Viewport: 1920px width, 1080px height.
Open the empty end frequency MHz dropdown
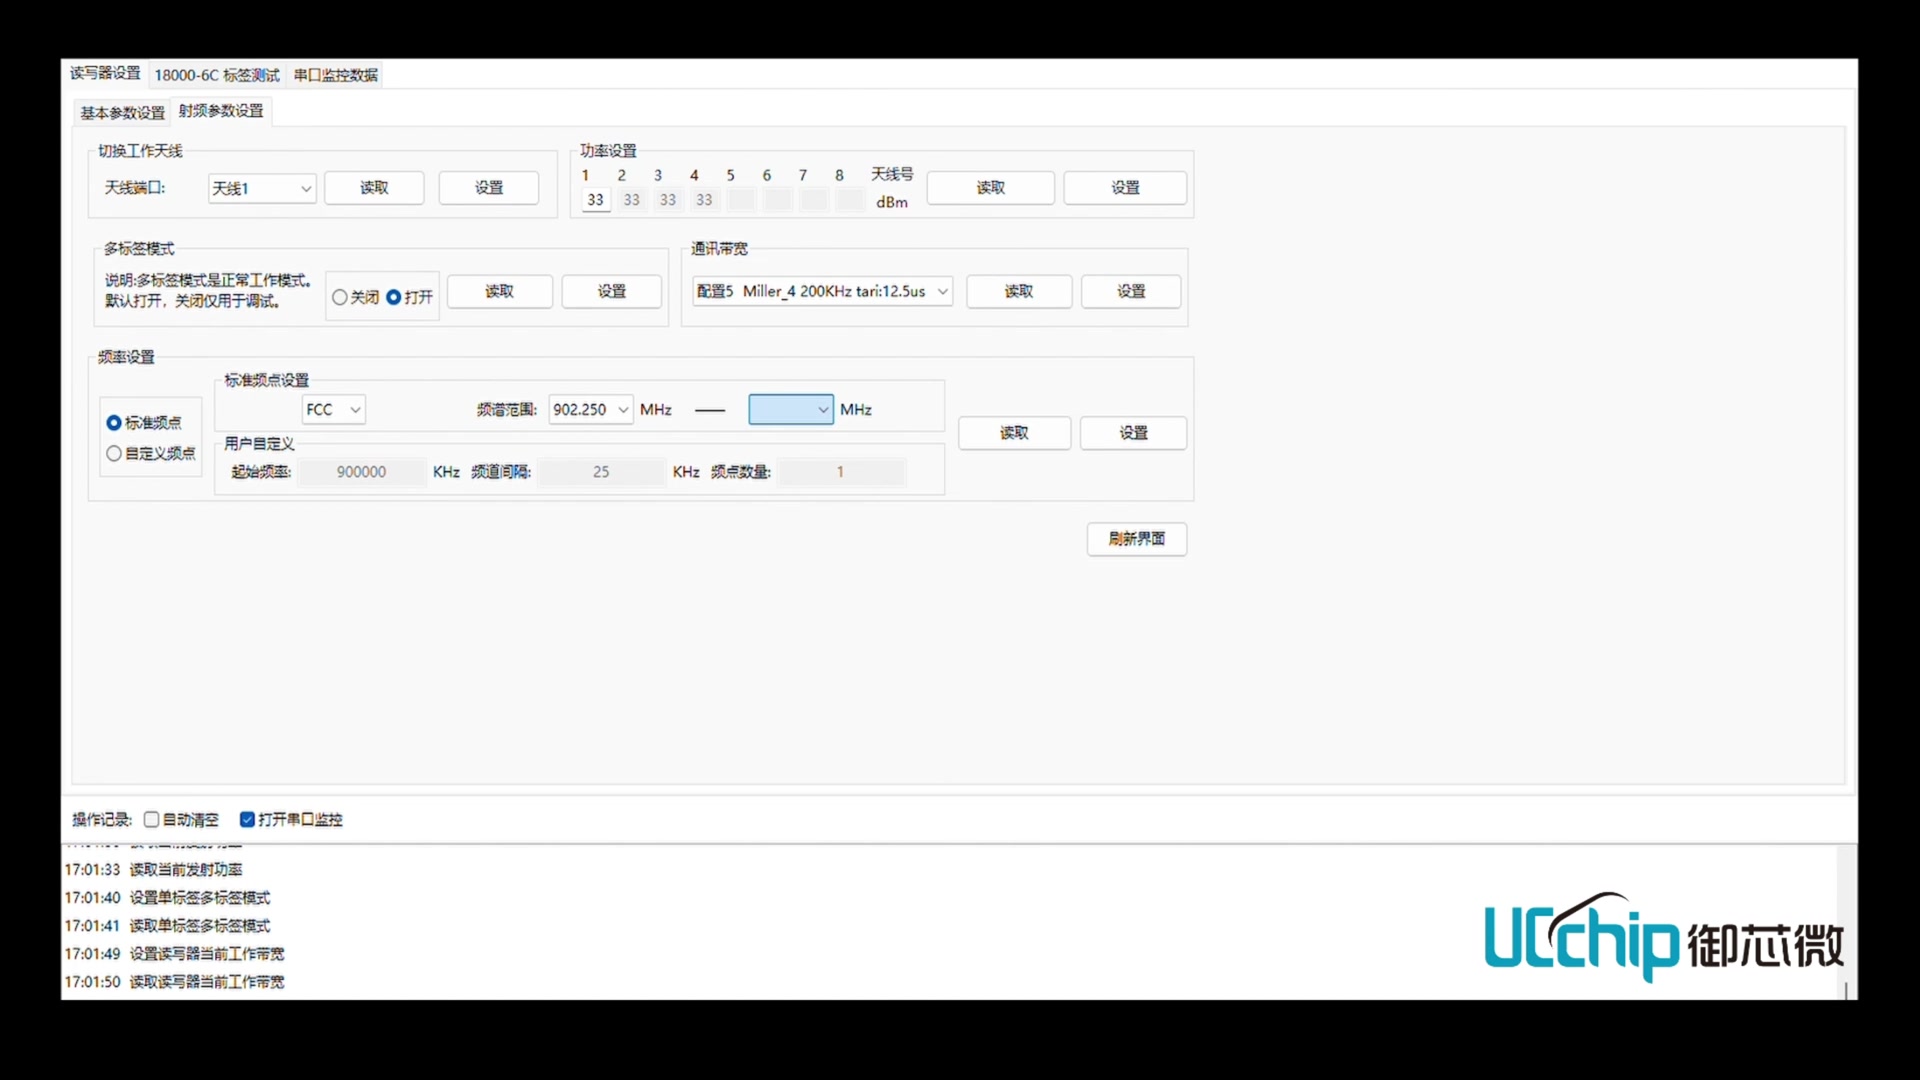point(790,409)
